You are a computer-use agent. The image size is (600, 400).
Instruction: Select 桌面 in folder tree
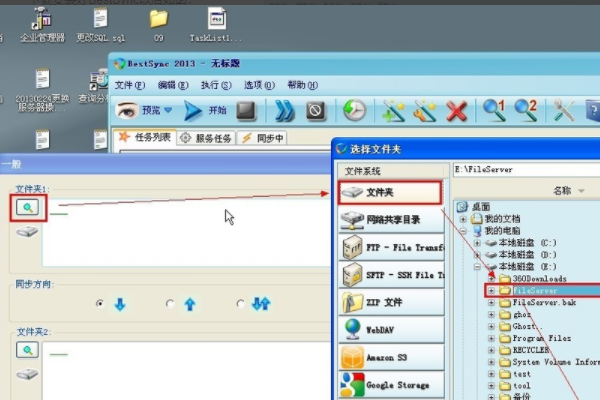click(481, 207)
